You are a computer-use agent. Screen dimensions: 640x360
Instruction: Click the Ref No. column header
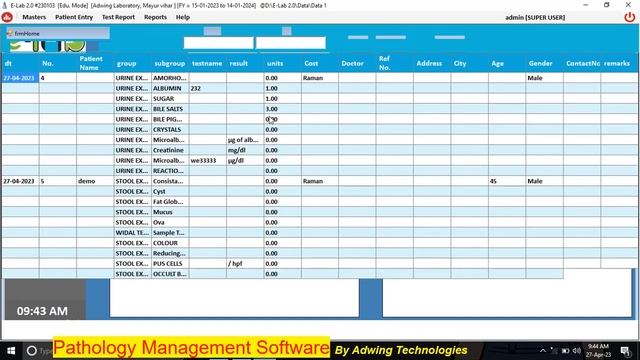395,63
